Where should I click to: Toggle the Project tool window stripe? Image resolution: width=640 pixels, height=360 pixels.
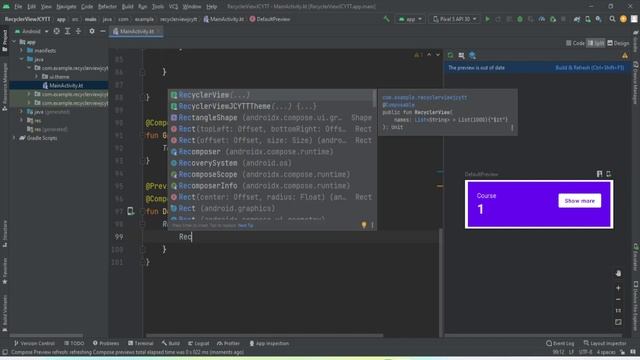tap(4, 41)
